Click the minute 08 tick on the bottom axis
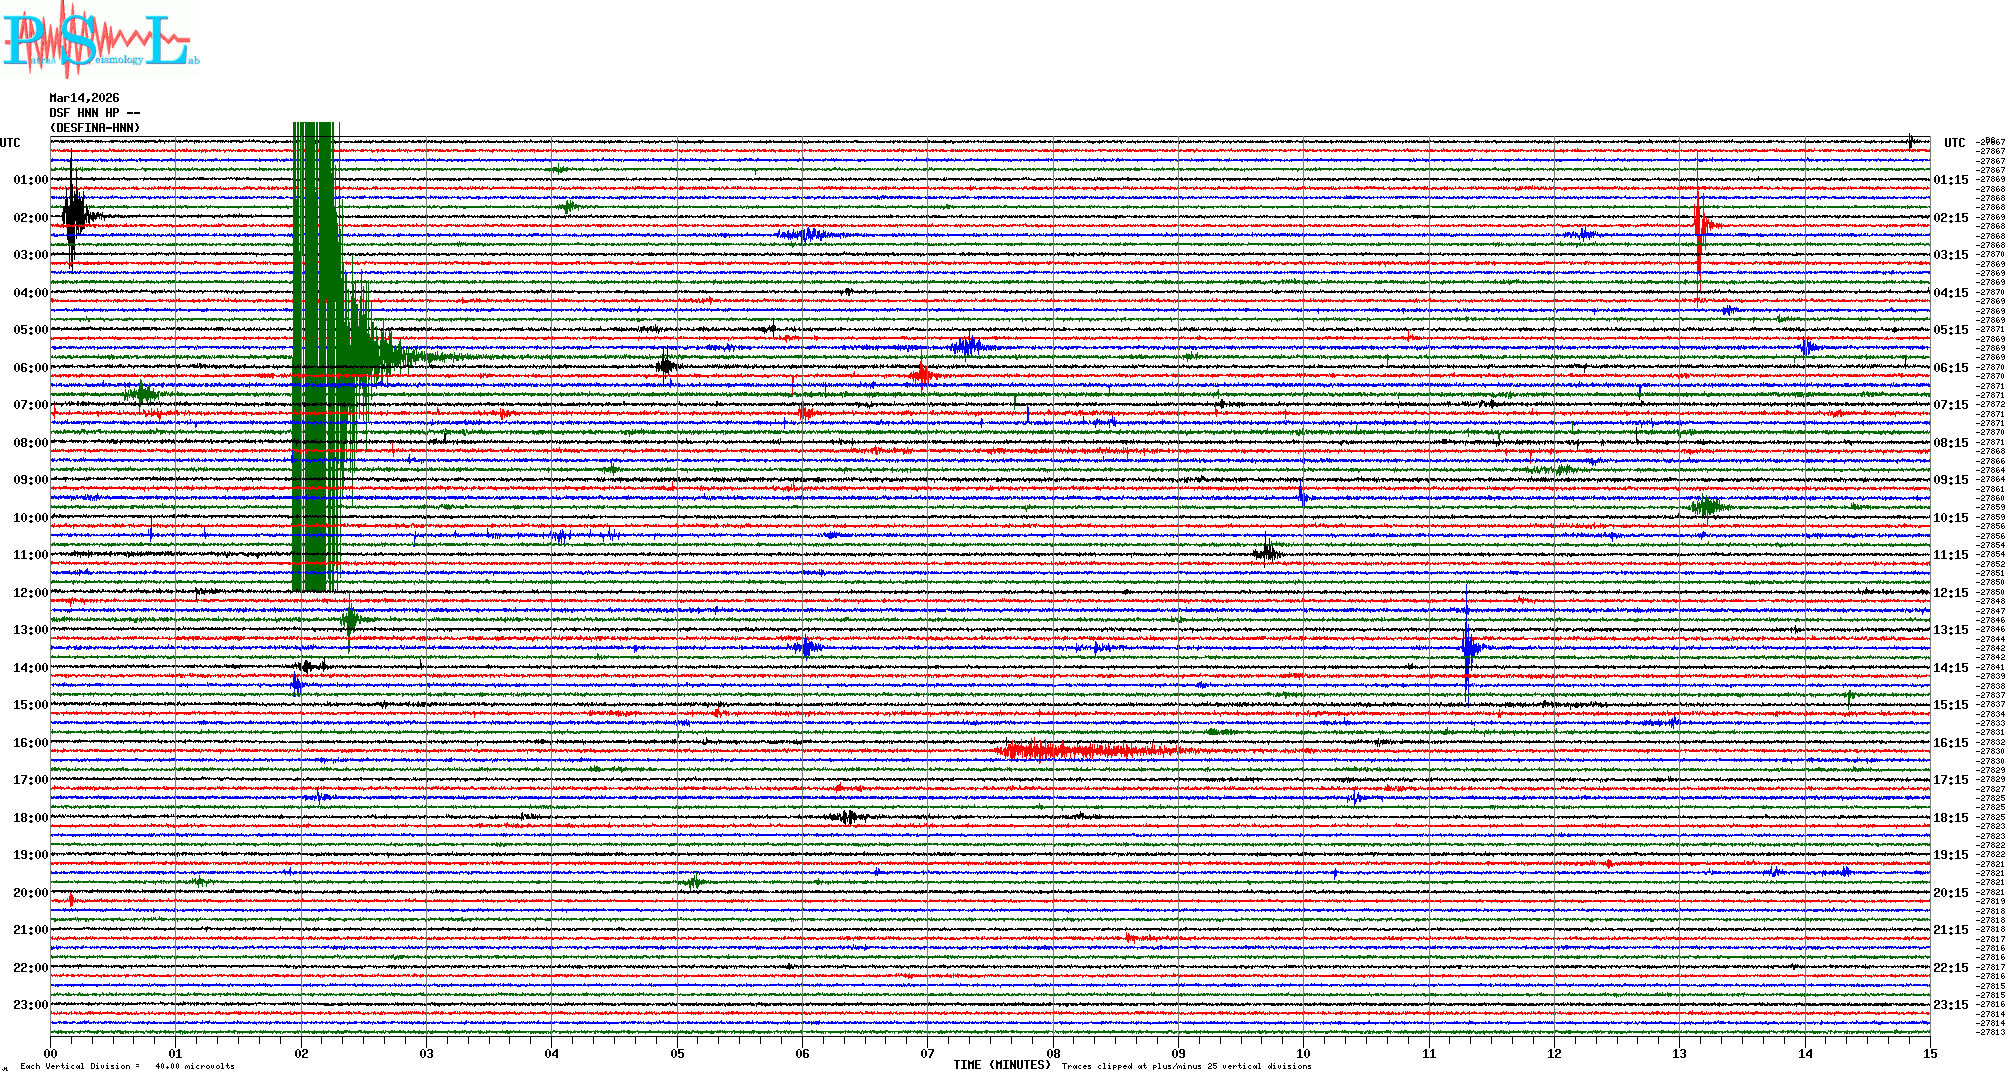Viewport: 2010px width, 1080px height. pyautogui.click(x=1053, y=1053)
